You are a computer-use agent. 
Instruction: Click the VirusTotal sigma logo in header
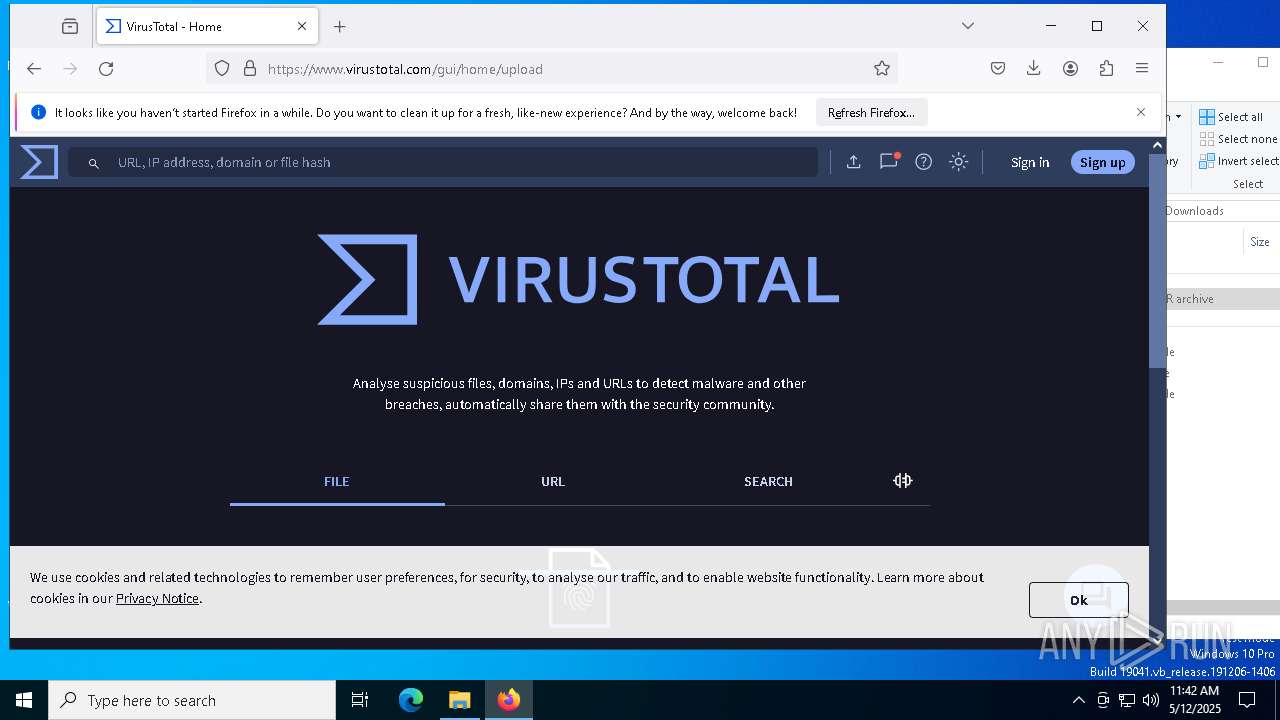[x=39, y=162]
